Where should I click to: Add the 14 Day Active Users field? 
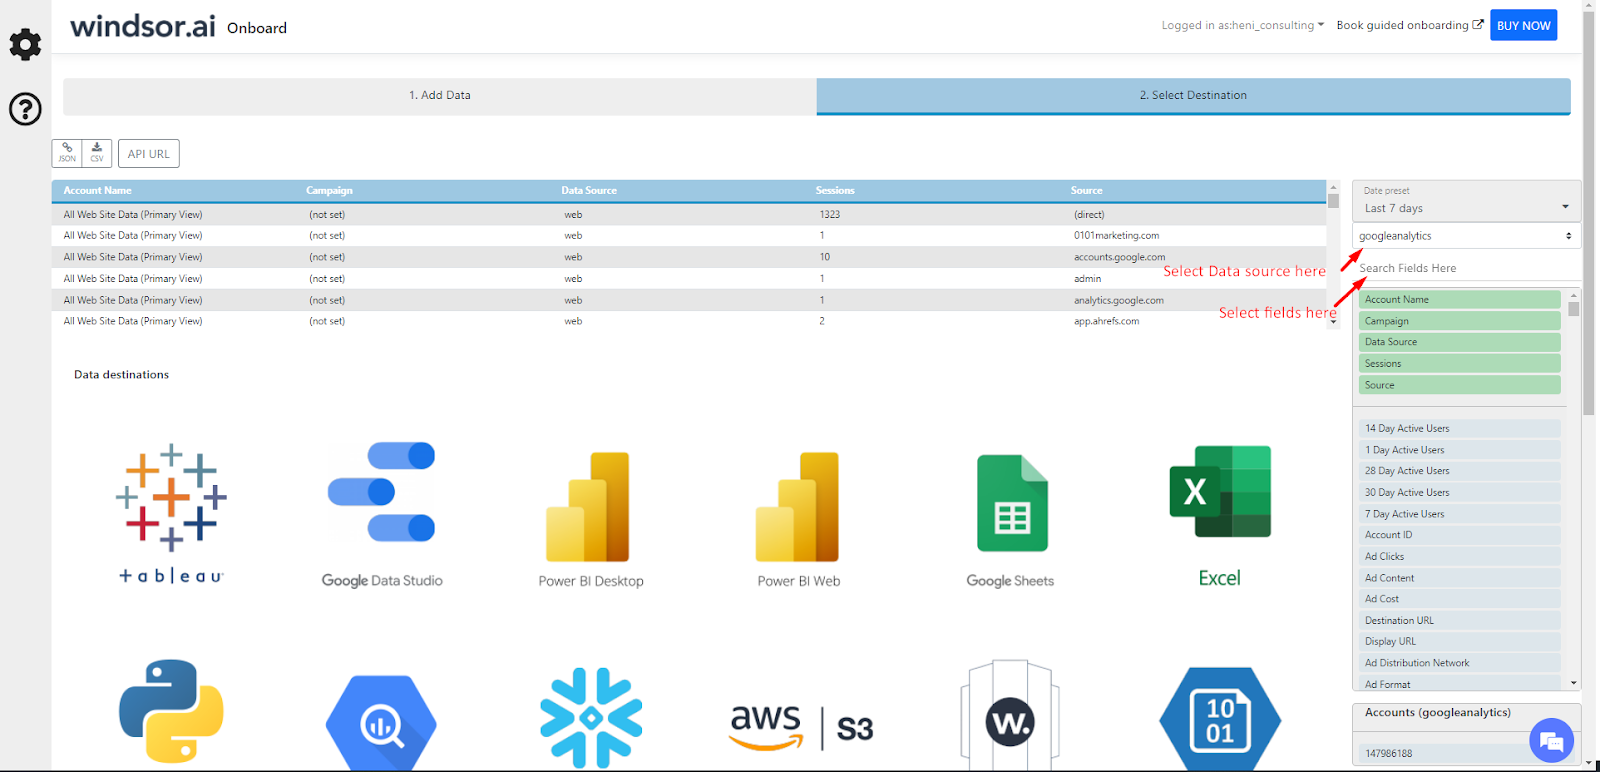pos(1460,428)
